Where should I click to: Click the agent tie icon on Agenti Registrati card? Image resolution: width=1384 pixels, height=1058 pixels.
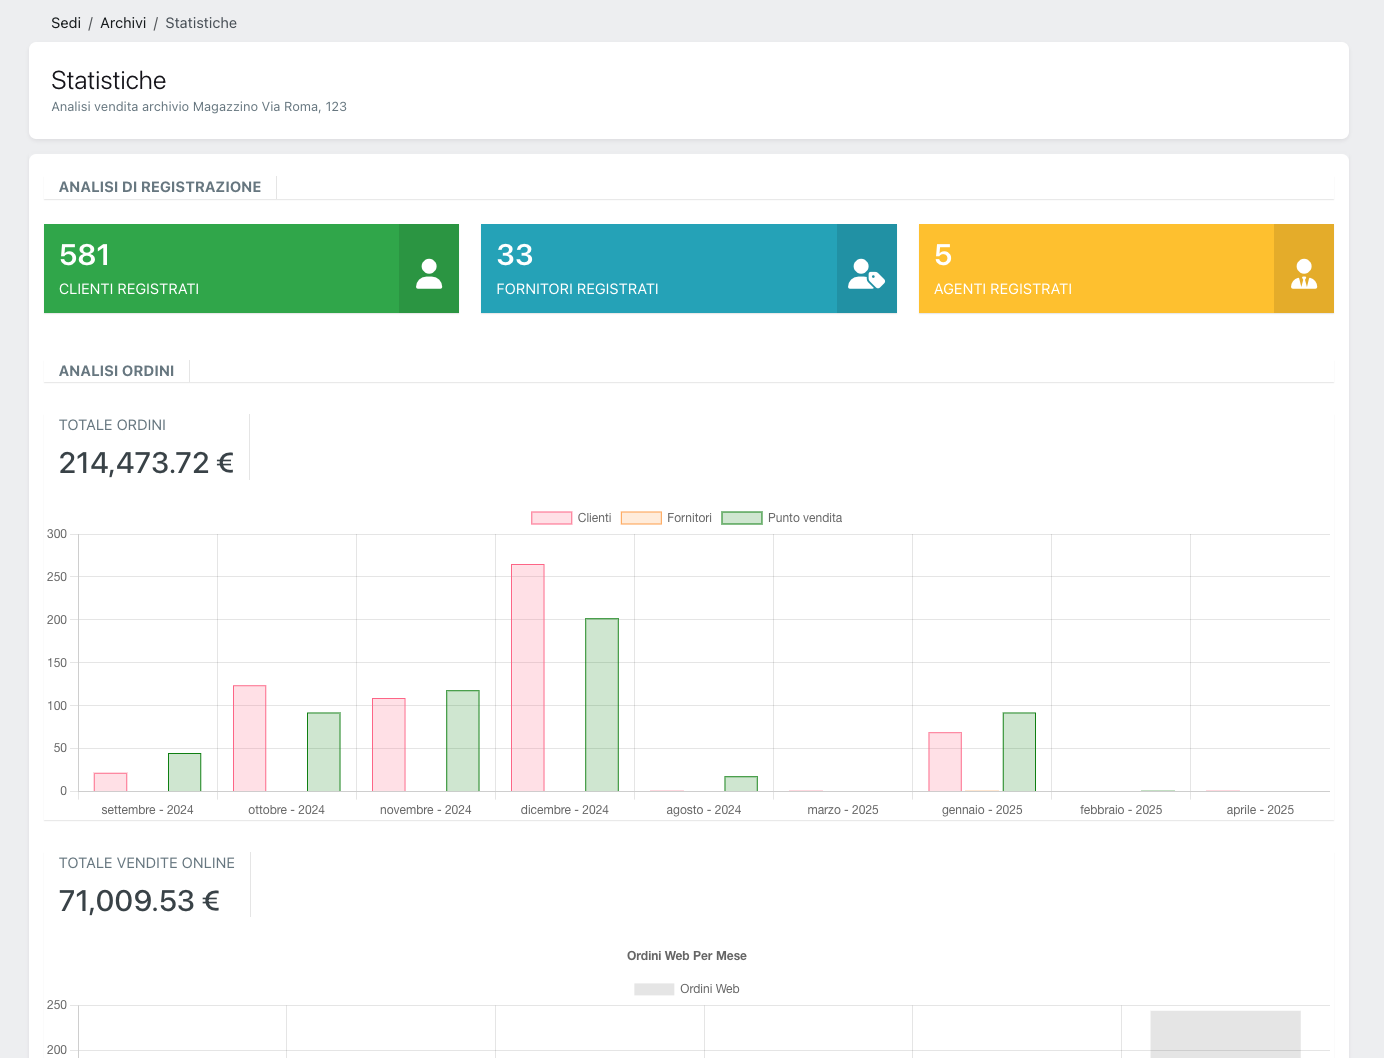(x=1304, y=273)
